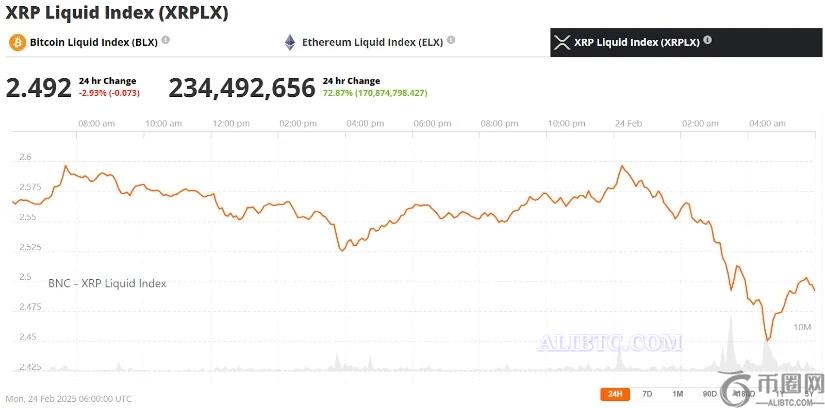Open info icon beside Bitcoin Liquid Index
The height and width of the screenshot is (408, 825).
(166, 41)
